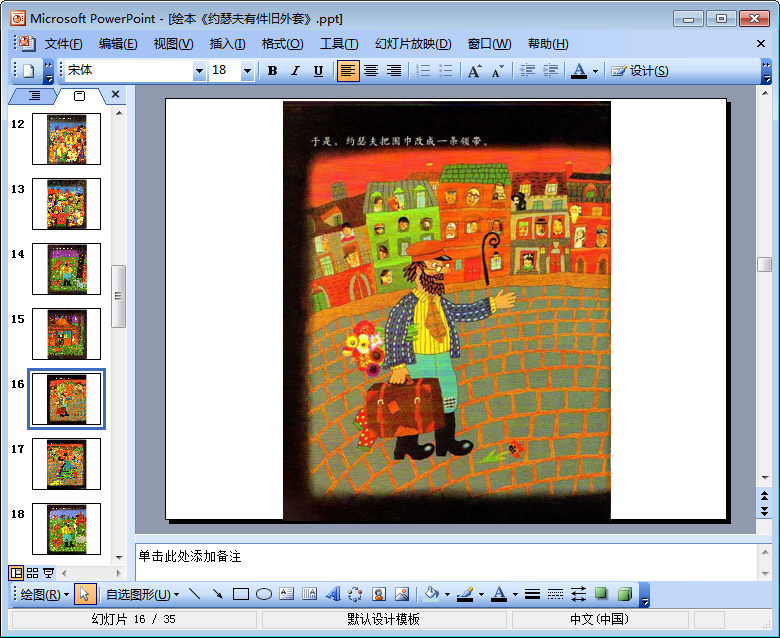Switch to the Slides thumbnail tab
The height and width of the screenshot is (638, 780).
click(80, 95)
